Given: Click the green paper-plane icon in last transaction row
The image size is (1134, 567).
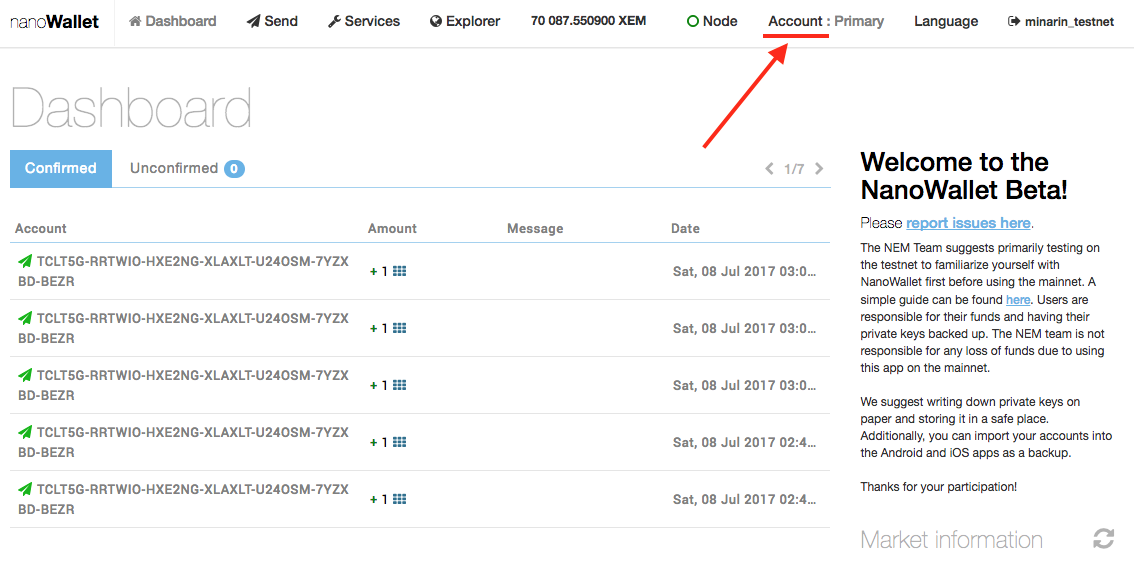Looking at the screenshot, I should (25, 490).
